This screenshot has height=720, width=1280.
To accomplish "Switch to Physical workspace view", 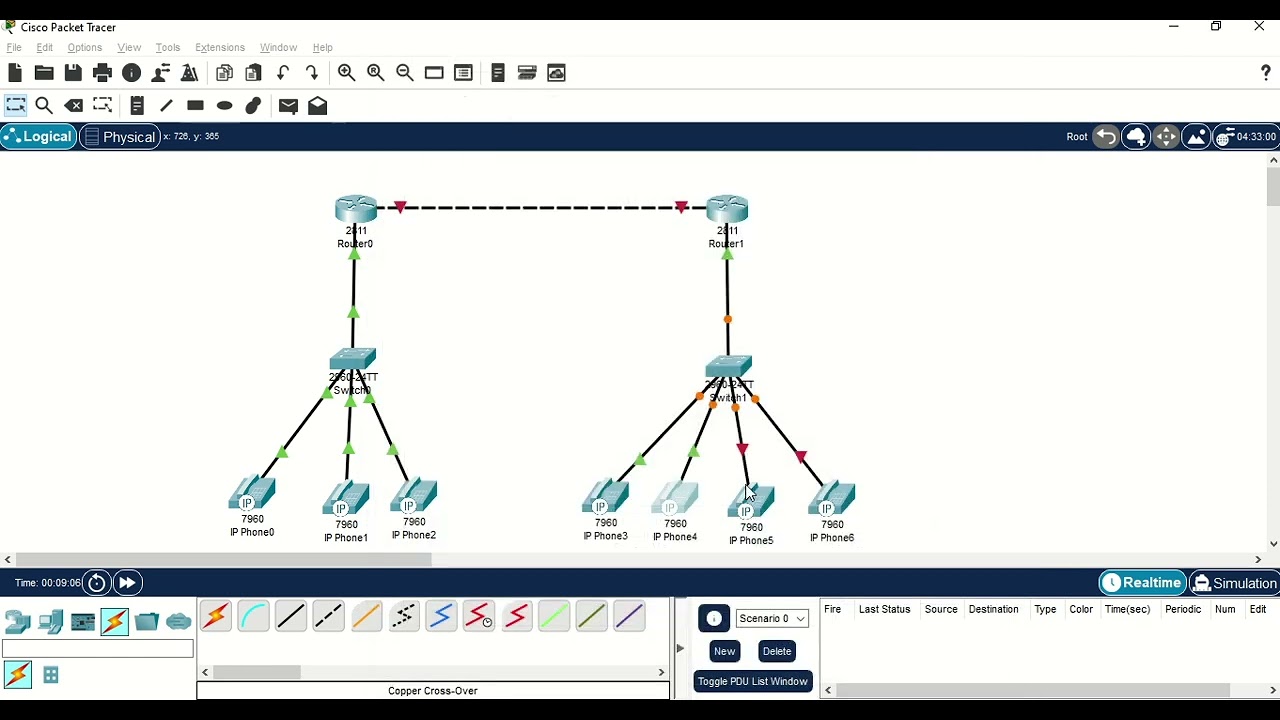I will pos(119,137).
